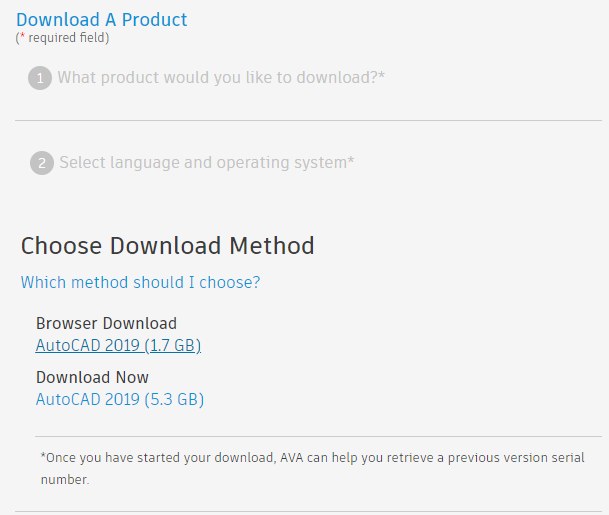
Task: Select the 'Download Now' label
Action: tap(92, 377)
